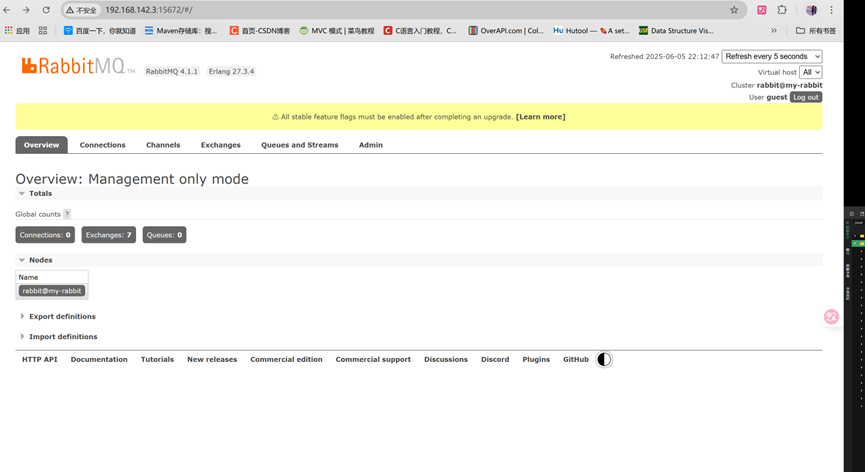Open Plugins footer link
The height and width of the screenshot is (472, 865).
pyautogui.click(x=536, y=360)
